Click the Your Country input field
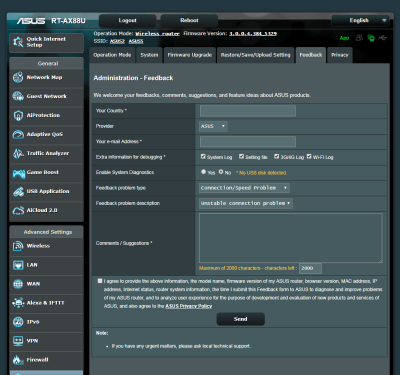Image resolution: width=400 pixels, height=375 pixels. click(x=248, y=111)
